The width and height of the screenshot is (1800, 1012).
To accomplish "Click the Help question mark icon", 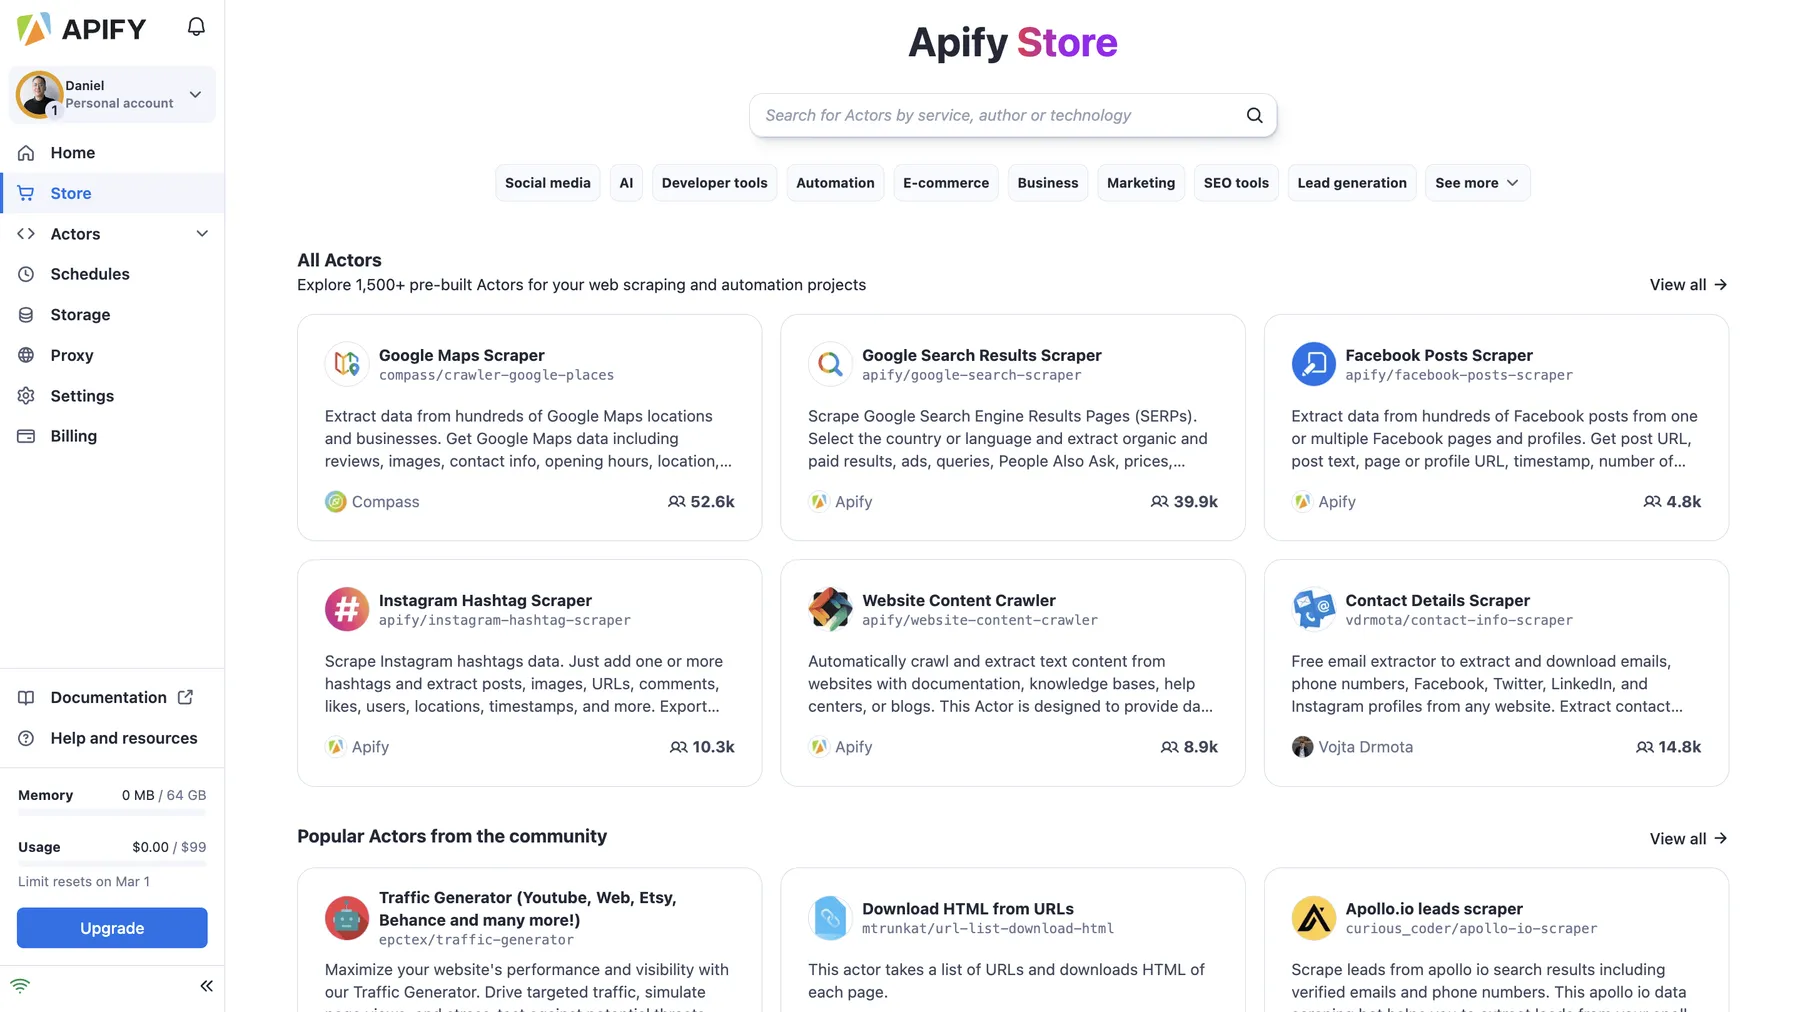I will tap(26, 738).
